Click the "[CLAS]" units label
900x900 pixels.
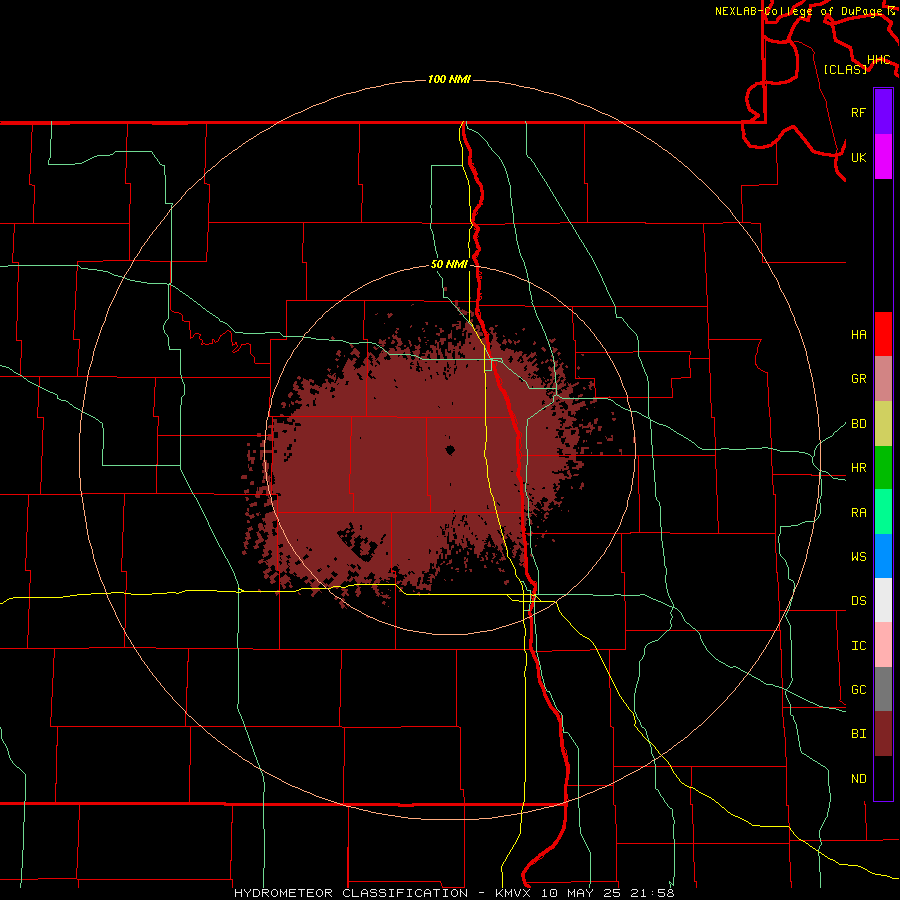pos(845,69)
